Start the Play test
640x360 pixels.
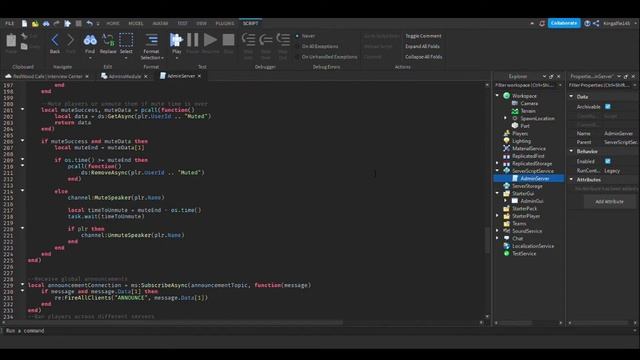coord(176,40)
